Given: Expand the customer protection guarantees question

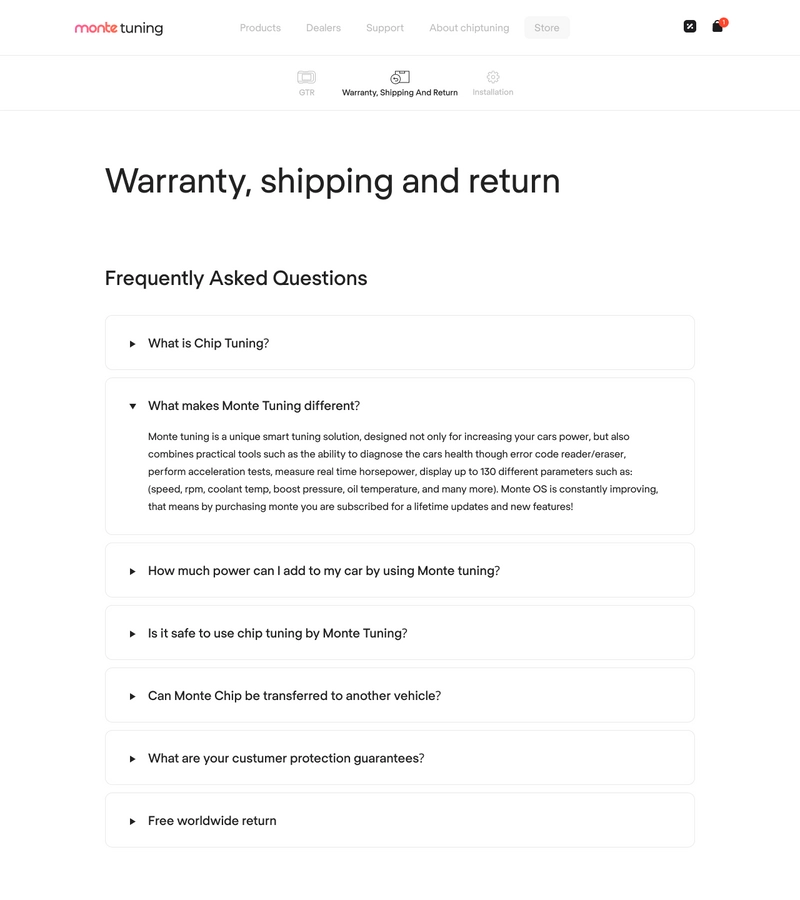Looking at the screenshot, I should tap(286, 758).
